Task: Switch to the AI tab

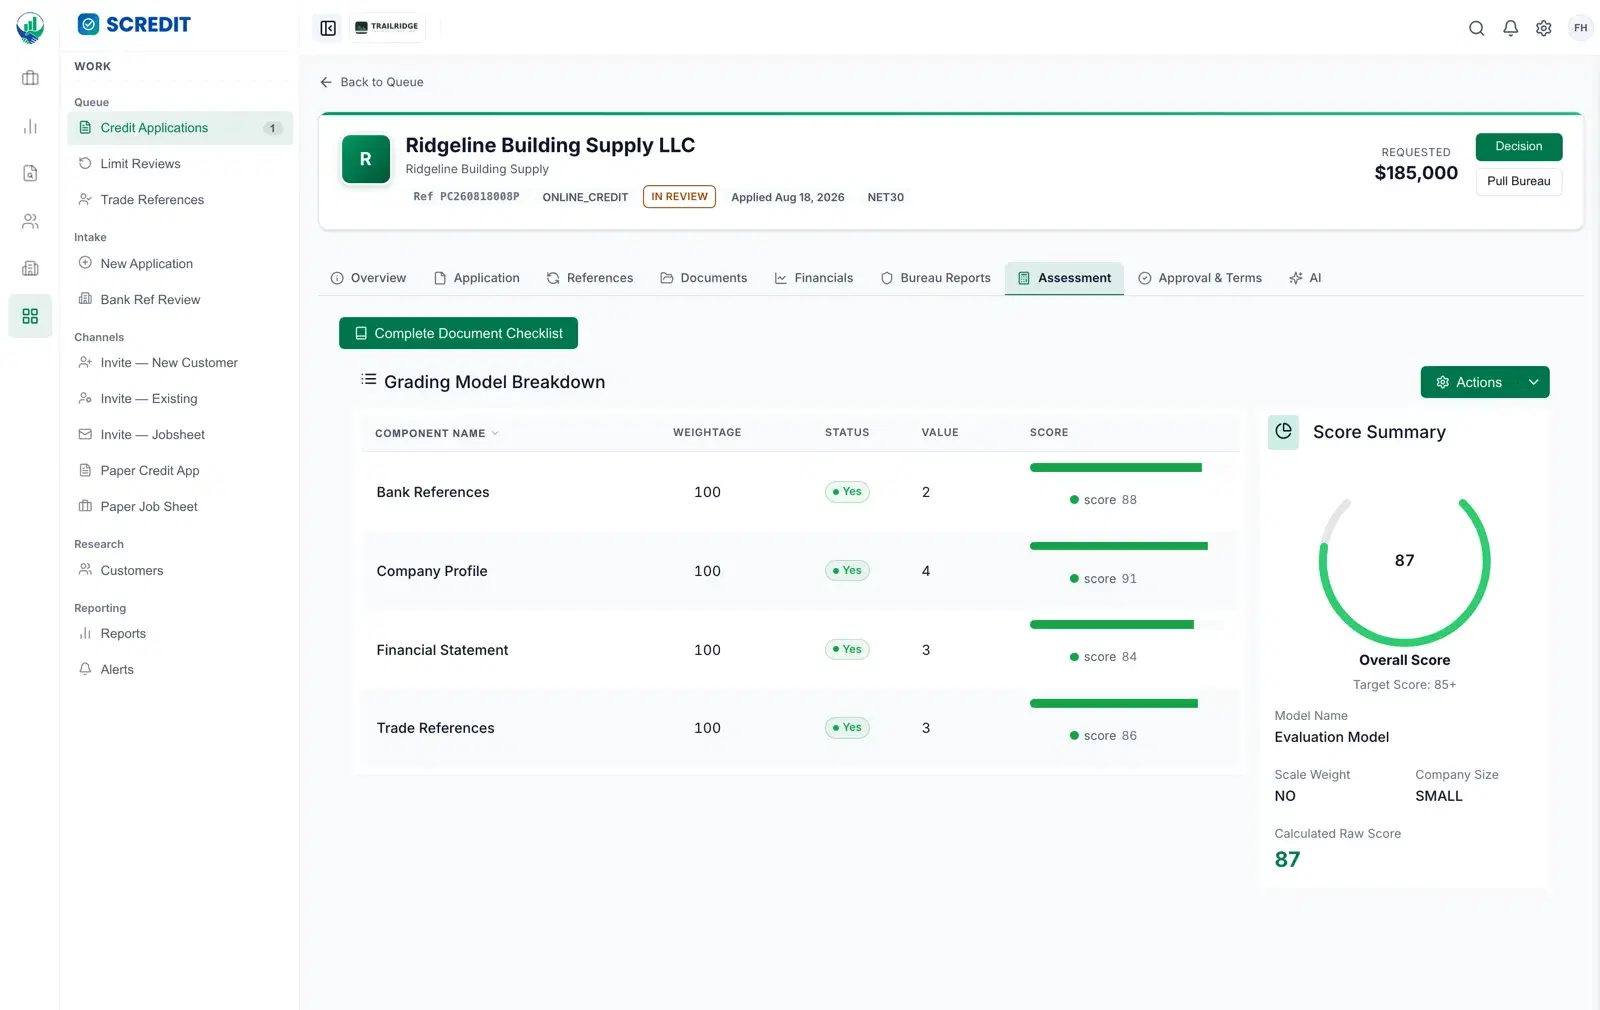Action: [1305, 278]
